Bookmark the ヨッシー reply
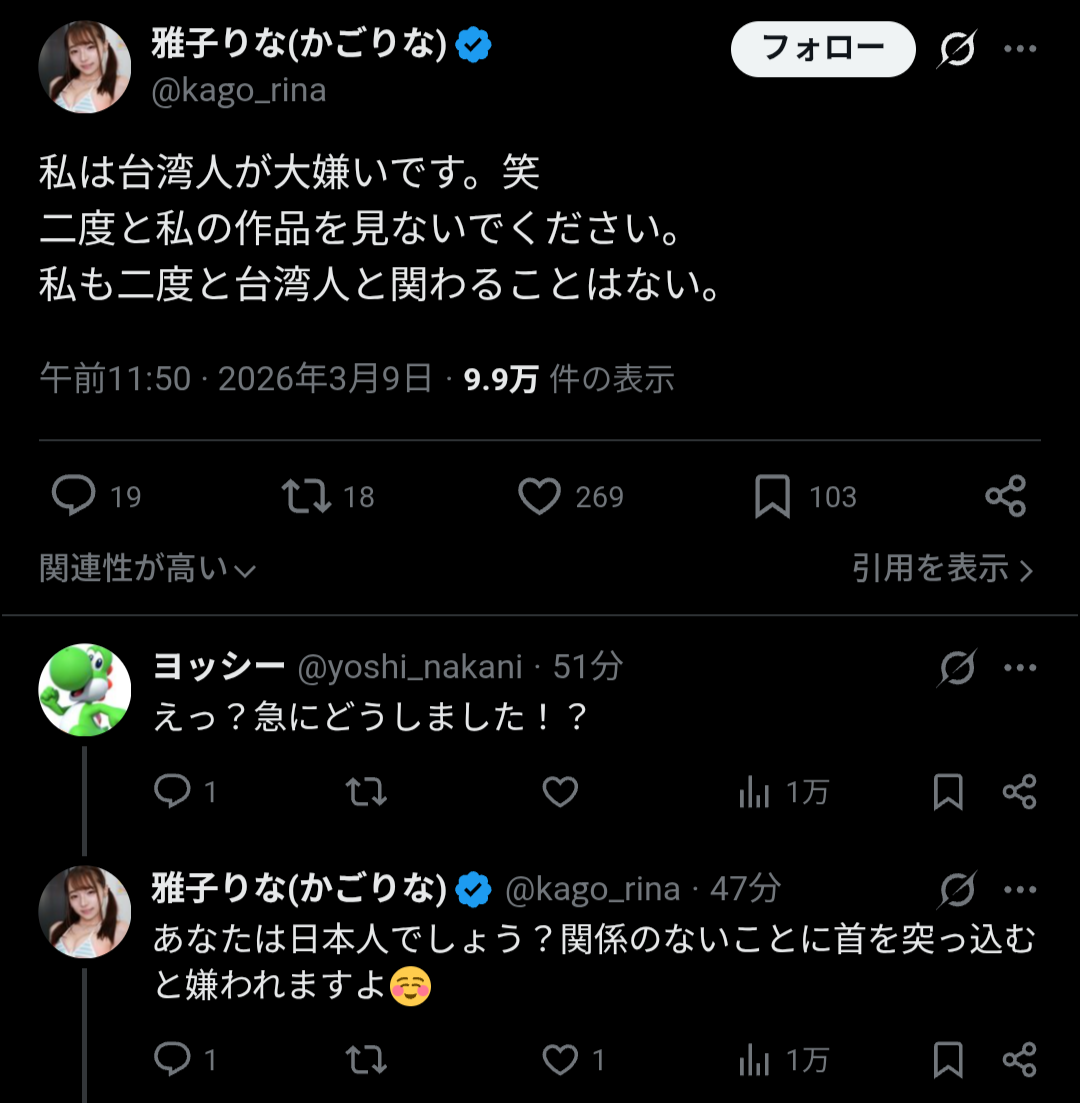1080x1103 pixels. coord(947,792)
